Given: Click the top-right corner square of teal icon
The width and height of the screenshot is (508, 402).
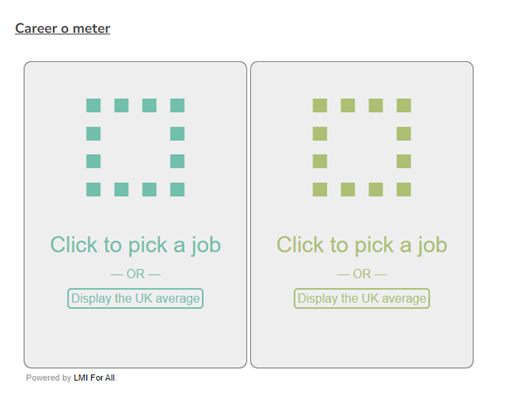Looking at the screenshot, I should 177,105.
